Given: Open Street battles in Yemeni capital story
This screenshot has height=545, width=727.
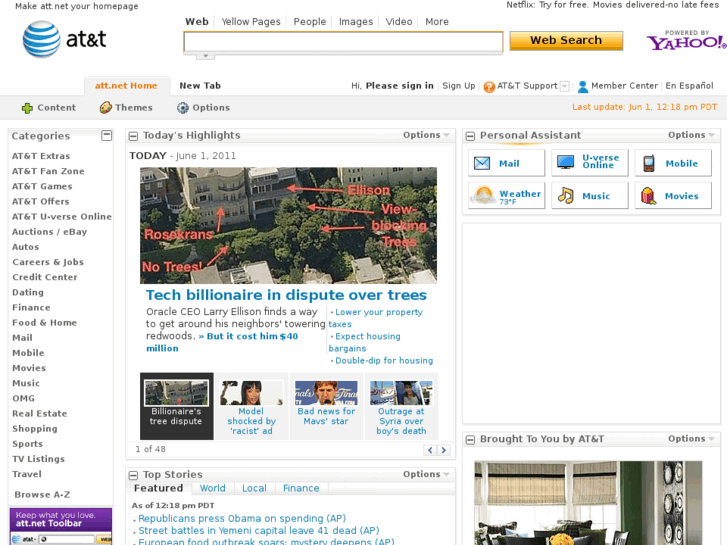Looking at the screenshot, I should click(x=259, y=531).
